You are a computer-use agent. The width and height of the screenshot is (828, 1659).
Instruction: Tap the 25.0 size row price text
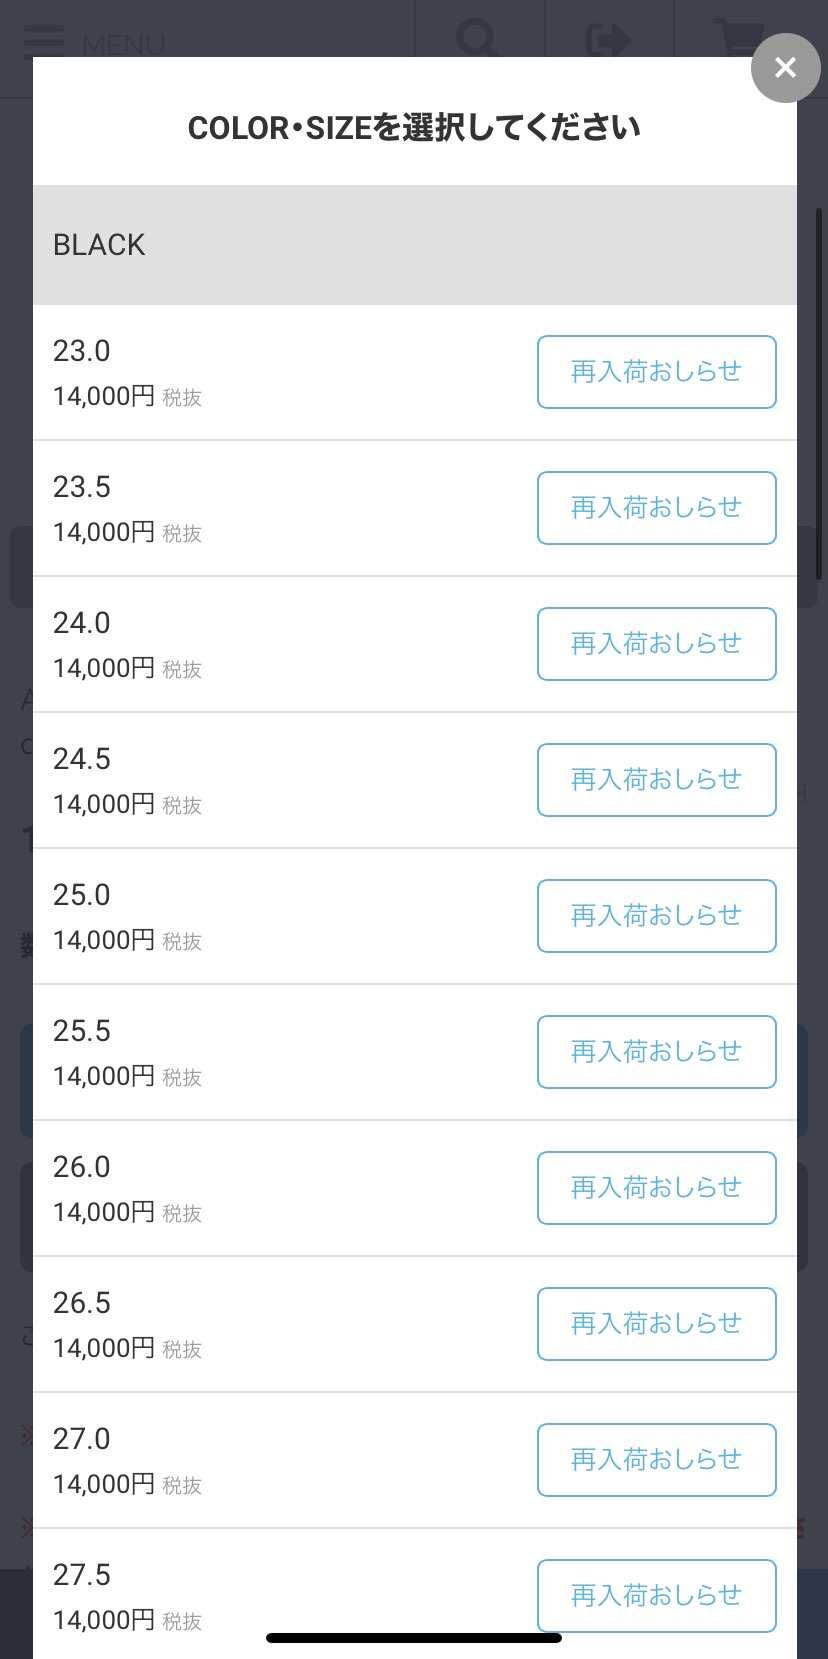[x=104, y=940]
